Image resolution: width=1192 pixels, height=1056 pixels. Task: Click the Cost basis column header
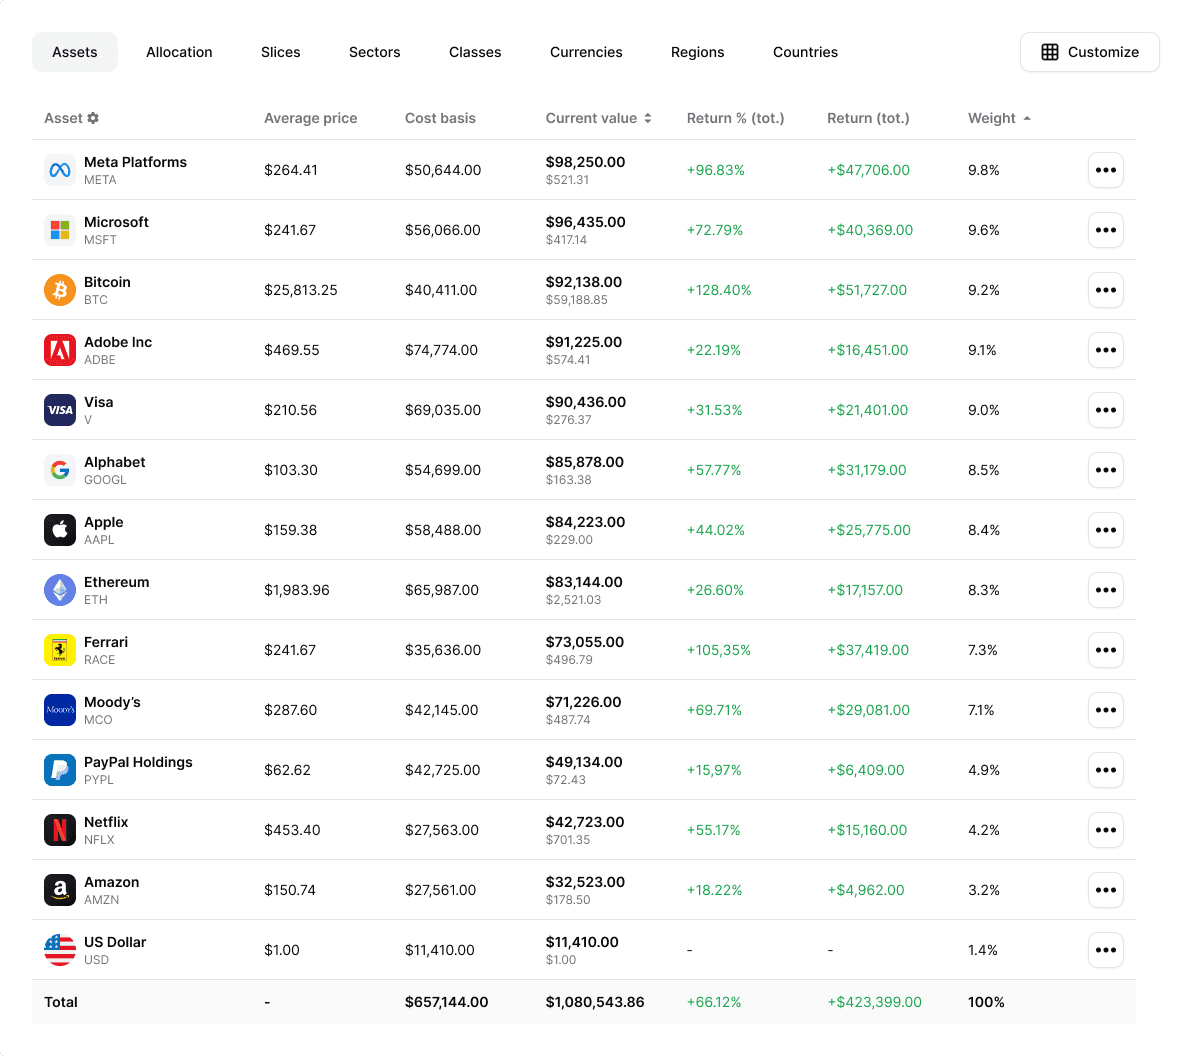pyautogui.click(x=440, y=119)
